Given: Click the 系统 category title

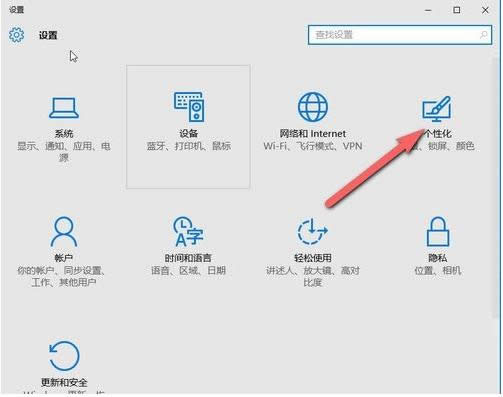Looking at the screenshot, I should (x=64, y=134).
